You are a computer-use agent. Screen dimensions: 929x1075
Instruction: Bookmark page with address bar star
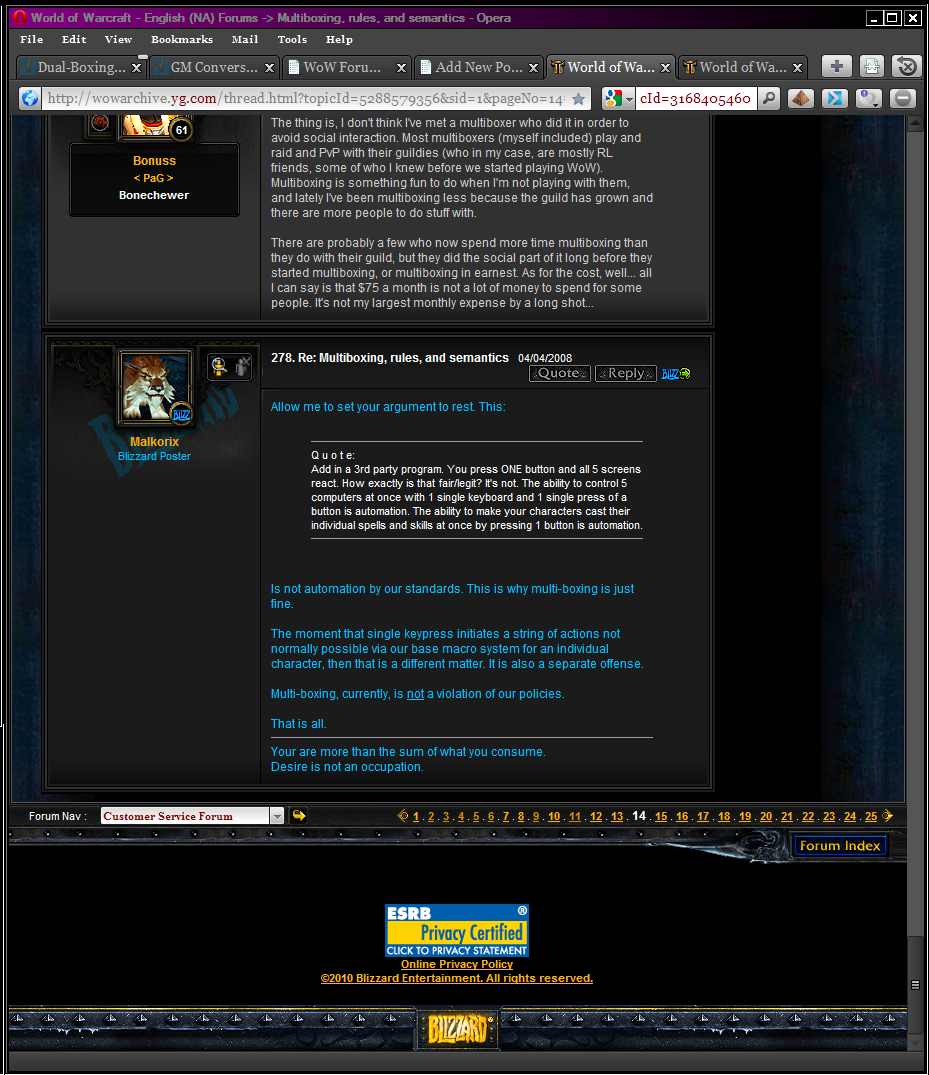pos(579,99)
